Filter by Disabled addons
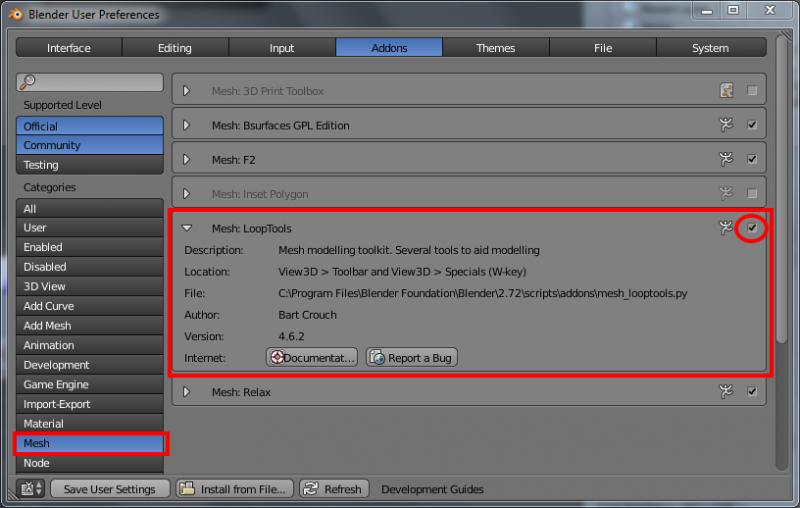The height and width of the screenshot is (508, 800). (90, 267)
